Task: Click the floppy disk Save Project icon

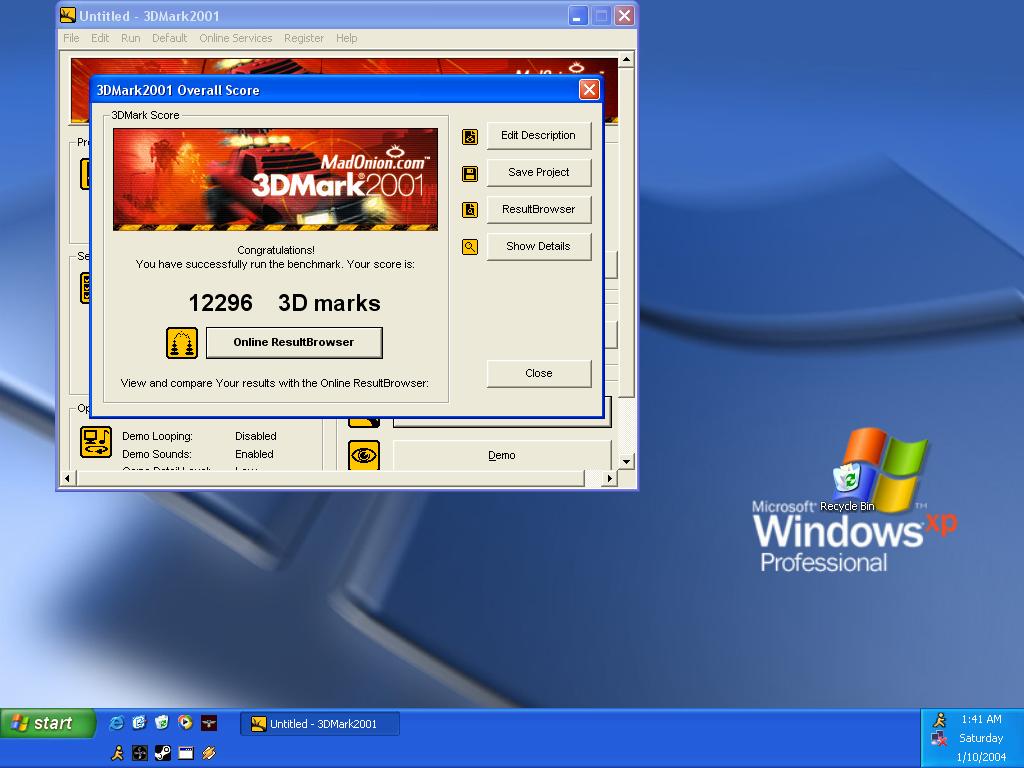Action: click(470, 174)
